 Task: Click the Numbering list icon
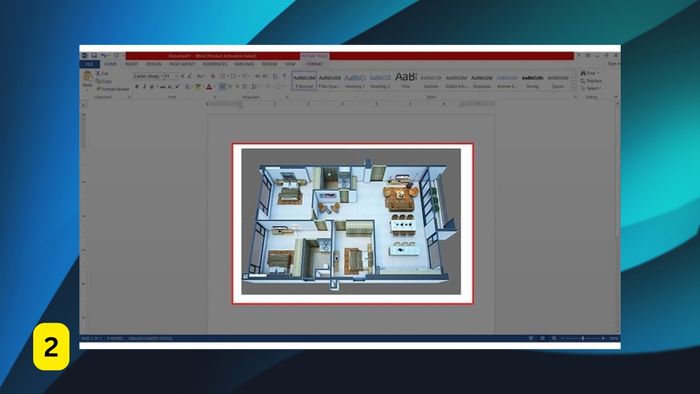click(233, 76)
